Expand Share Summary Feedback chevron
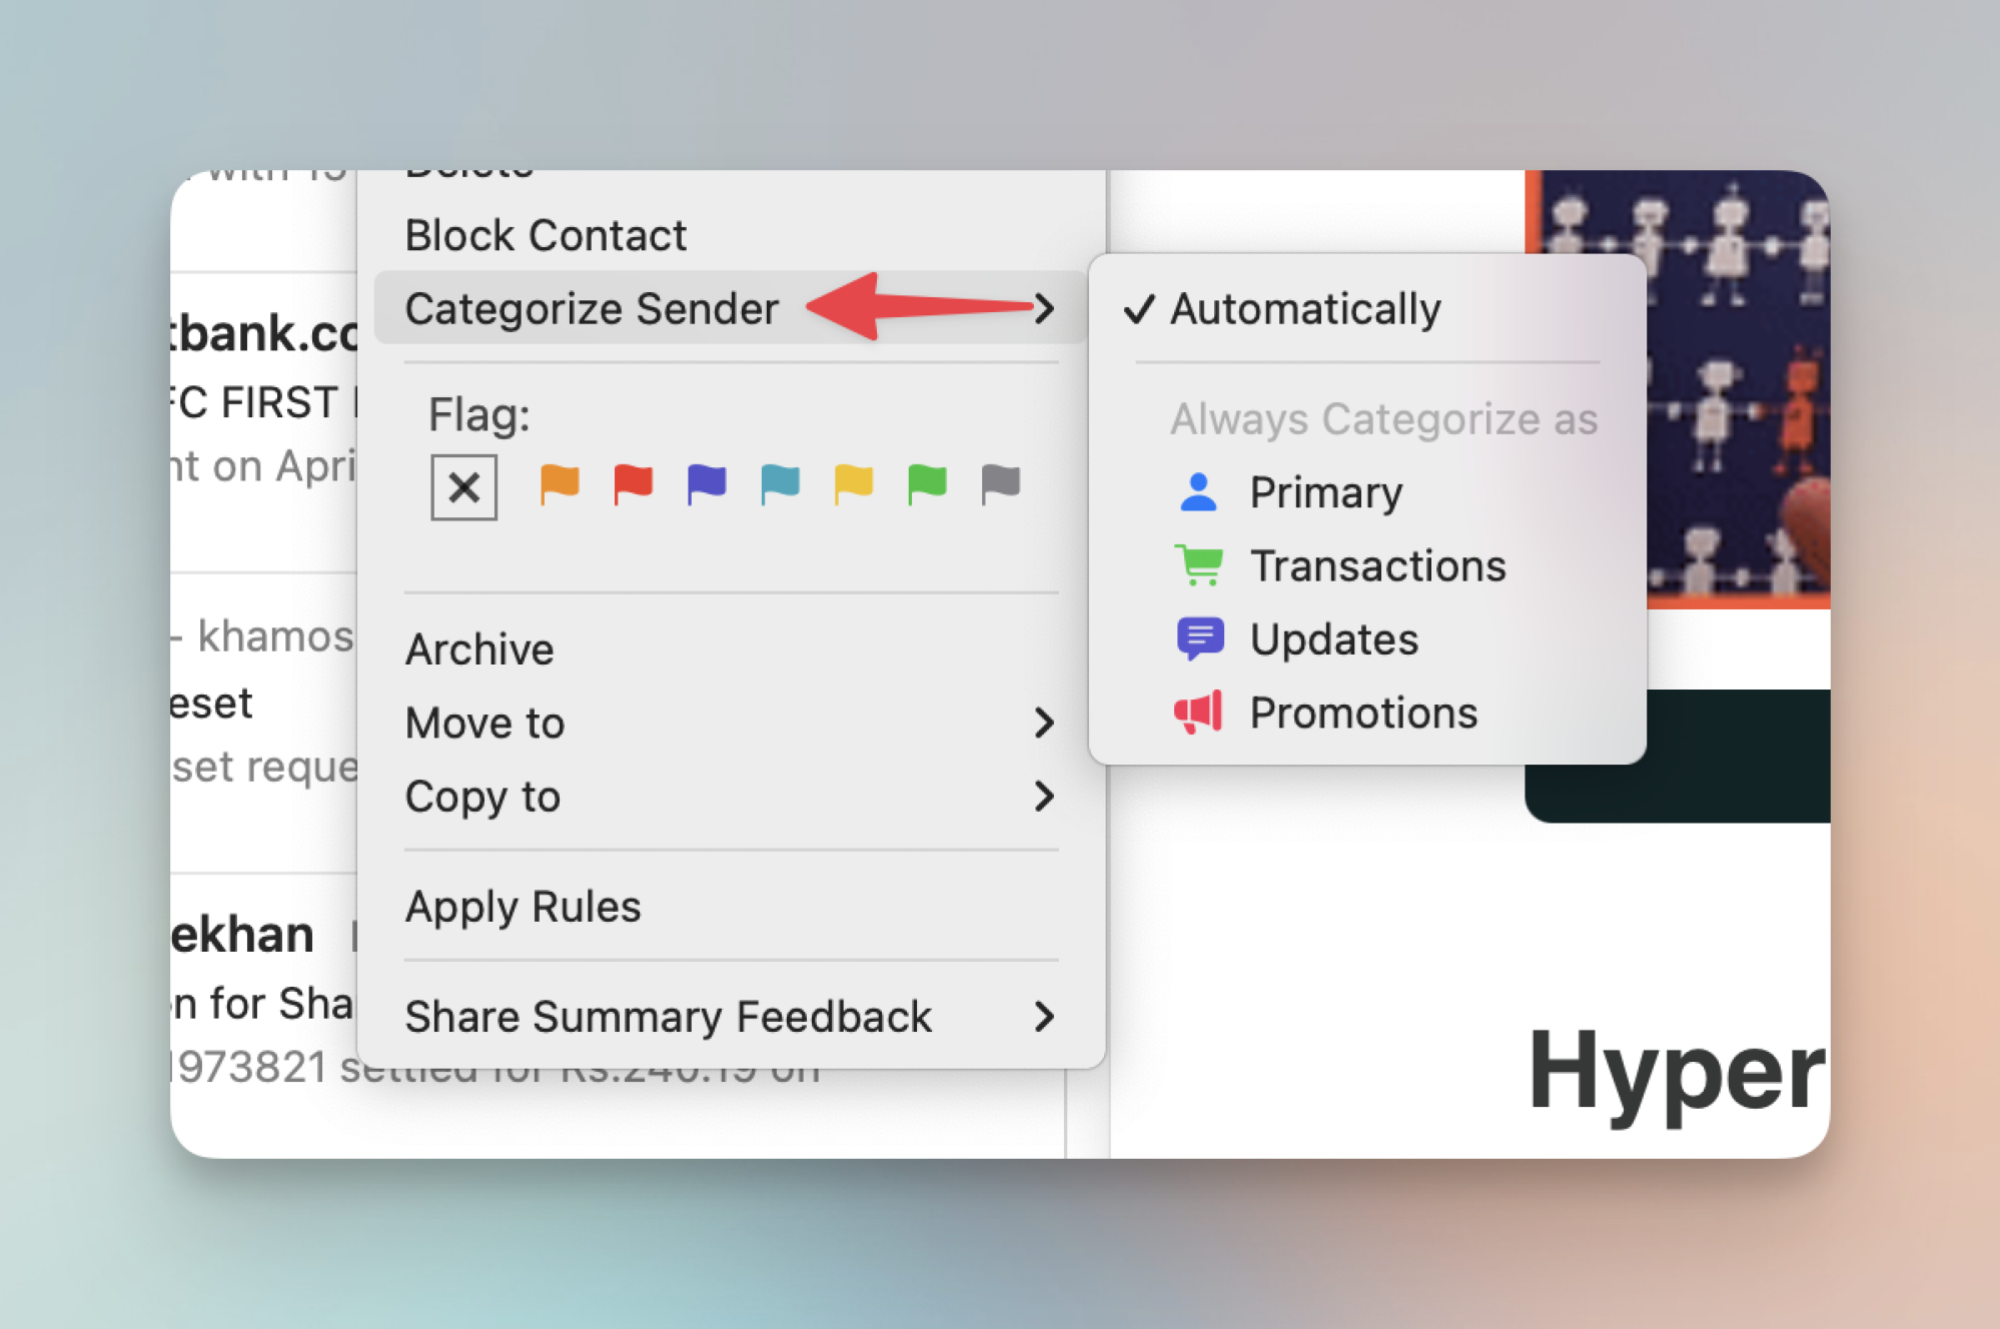2000x1329 pixels. 1044,1017
